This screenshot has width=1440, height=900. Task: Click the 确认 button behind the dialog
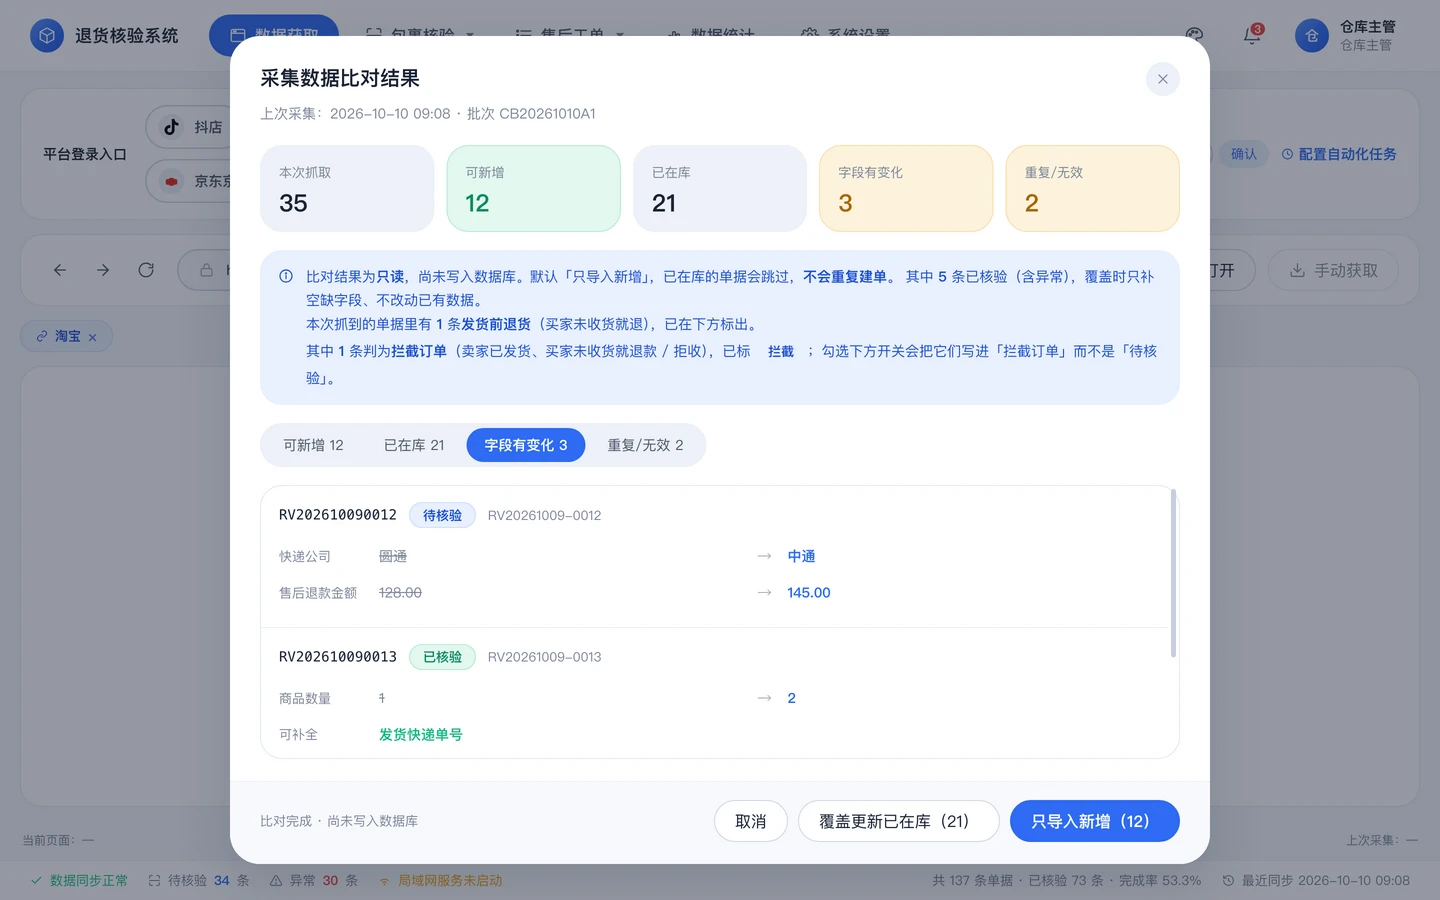coord(1243,154)
